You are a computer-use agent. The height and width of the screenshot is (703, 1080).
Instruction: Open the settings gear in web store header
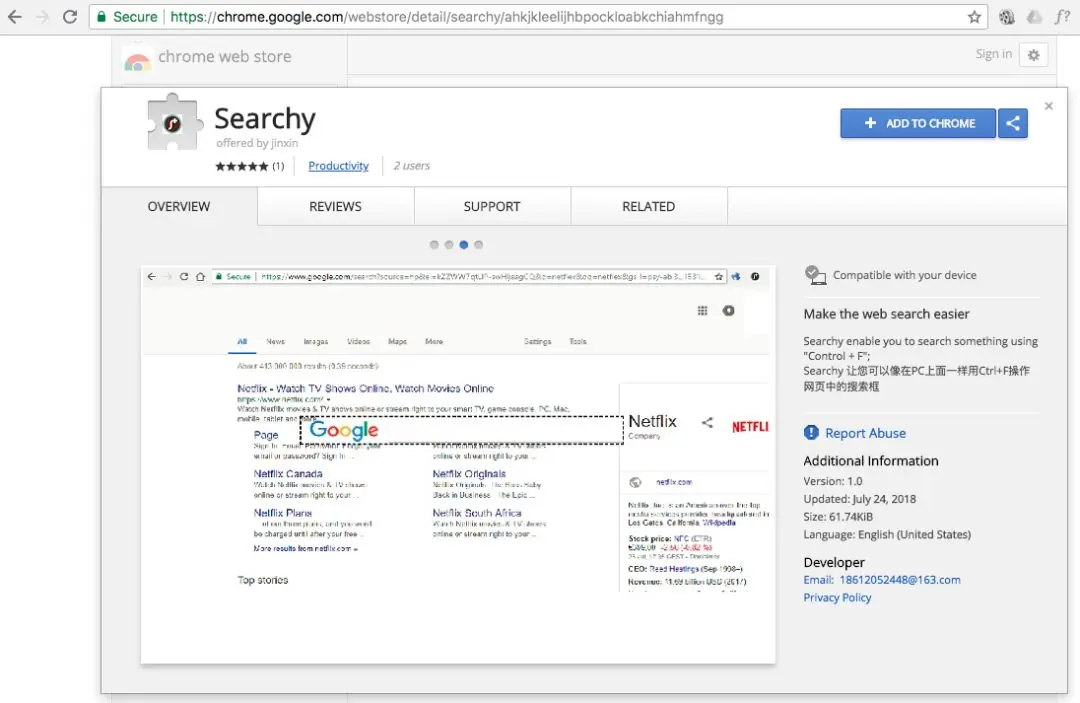coord(1033,55)
